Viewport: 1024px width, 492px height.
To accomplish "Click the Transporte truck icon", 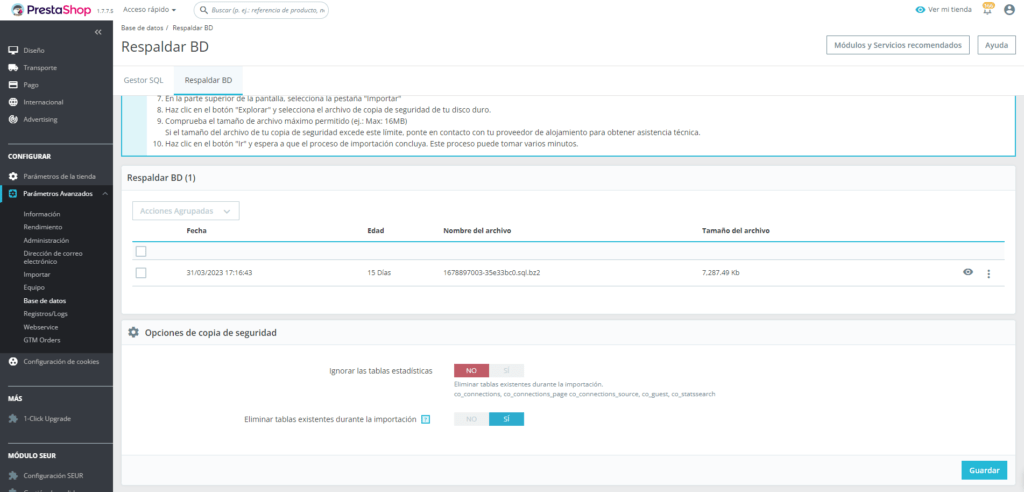I will point(13,67).
